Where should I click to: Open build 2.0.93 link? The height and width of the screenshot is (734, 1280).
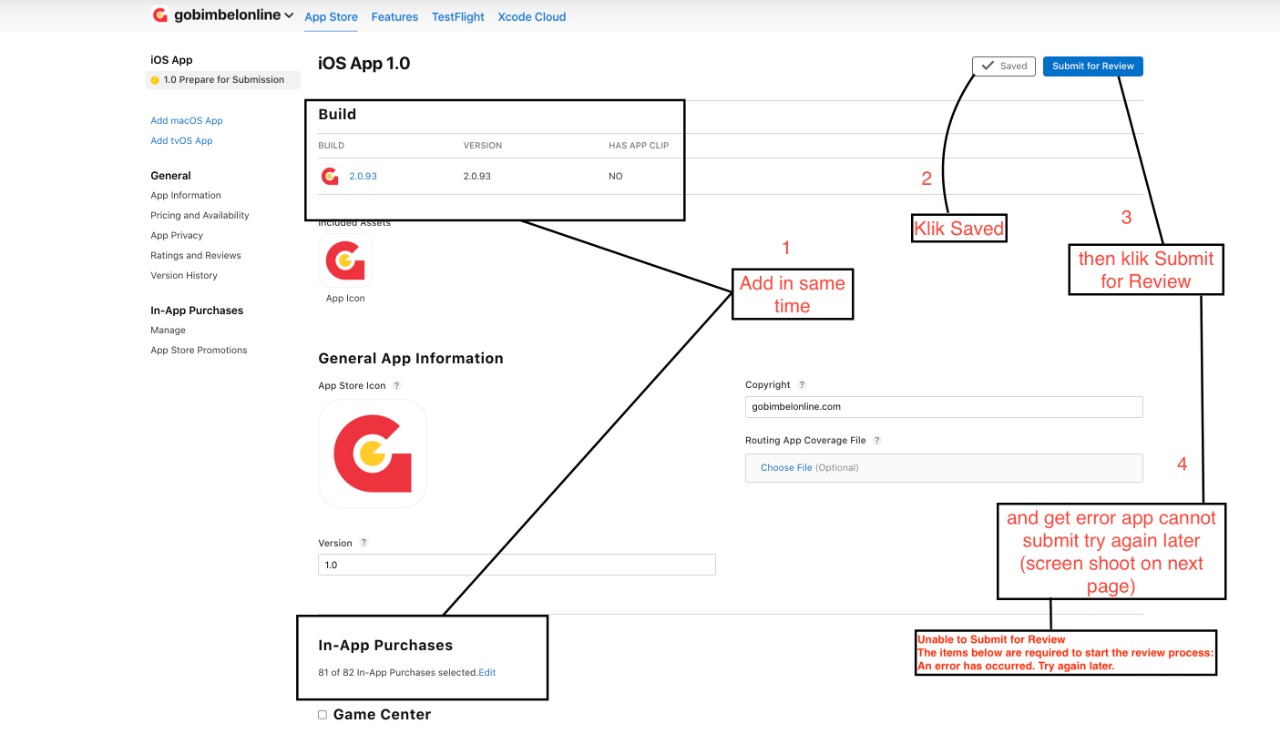point(363,176)
